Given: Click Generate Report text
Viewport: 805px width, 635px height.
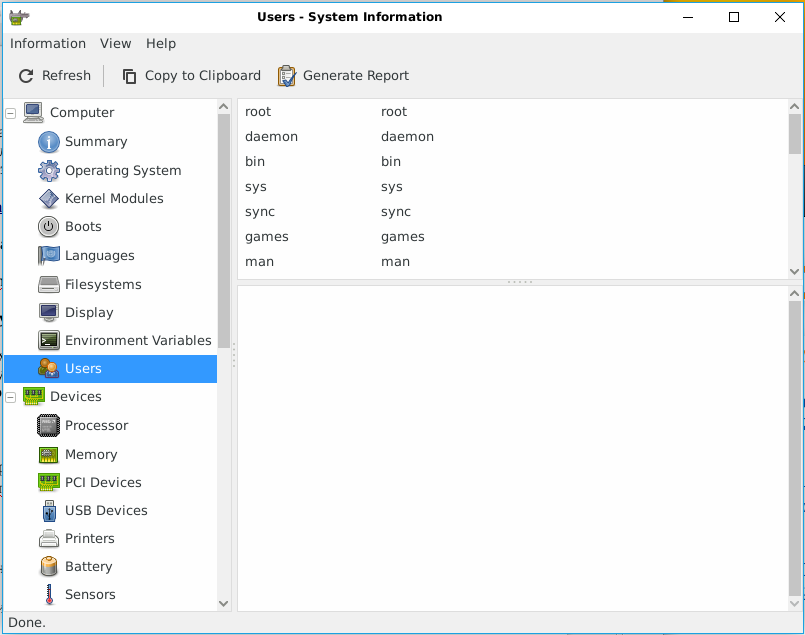Looking at the screenshot, I should 356,75.
